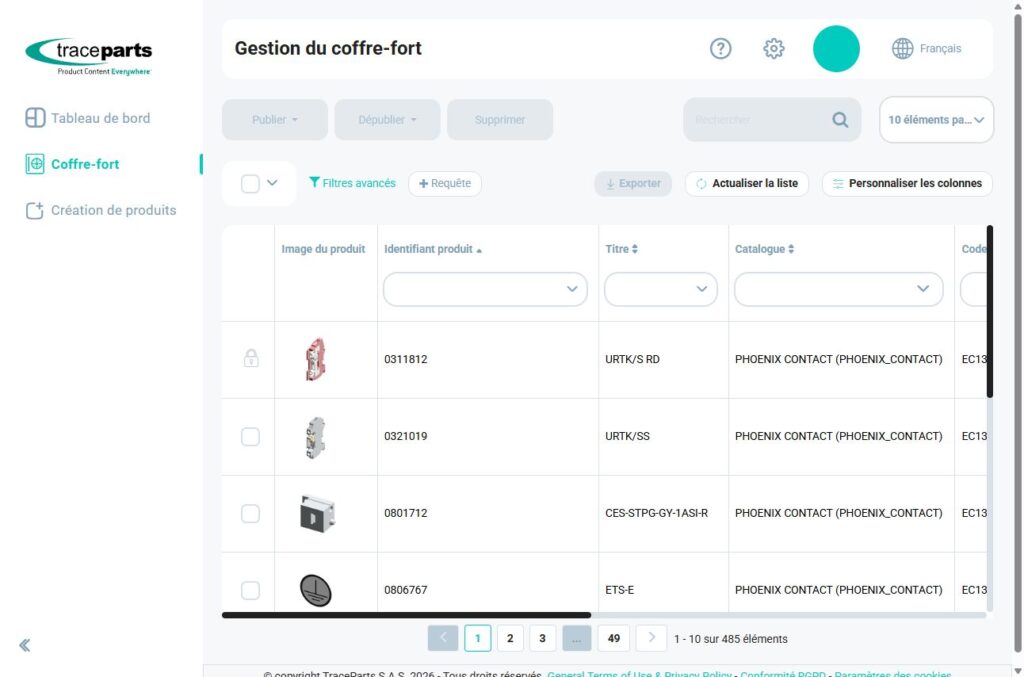
Task: Open the help question mark icon
Action: tap(720, 48)
